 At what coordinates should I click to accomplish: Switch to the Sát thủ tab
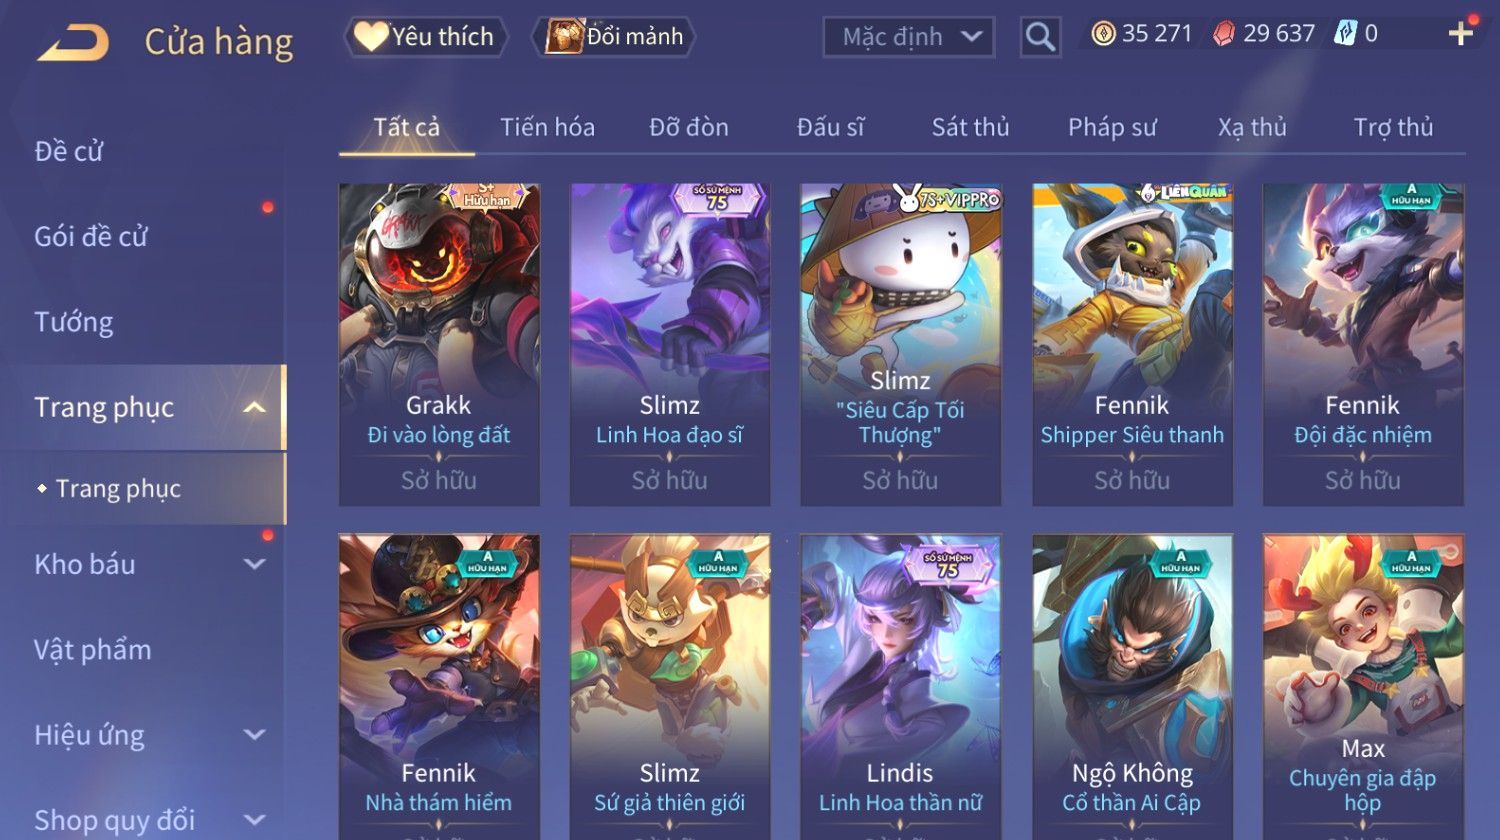[970, 127]
